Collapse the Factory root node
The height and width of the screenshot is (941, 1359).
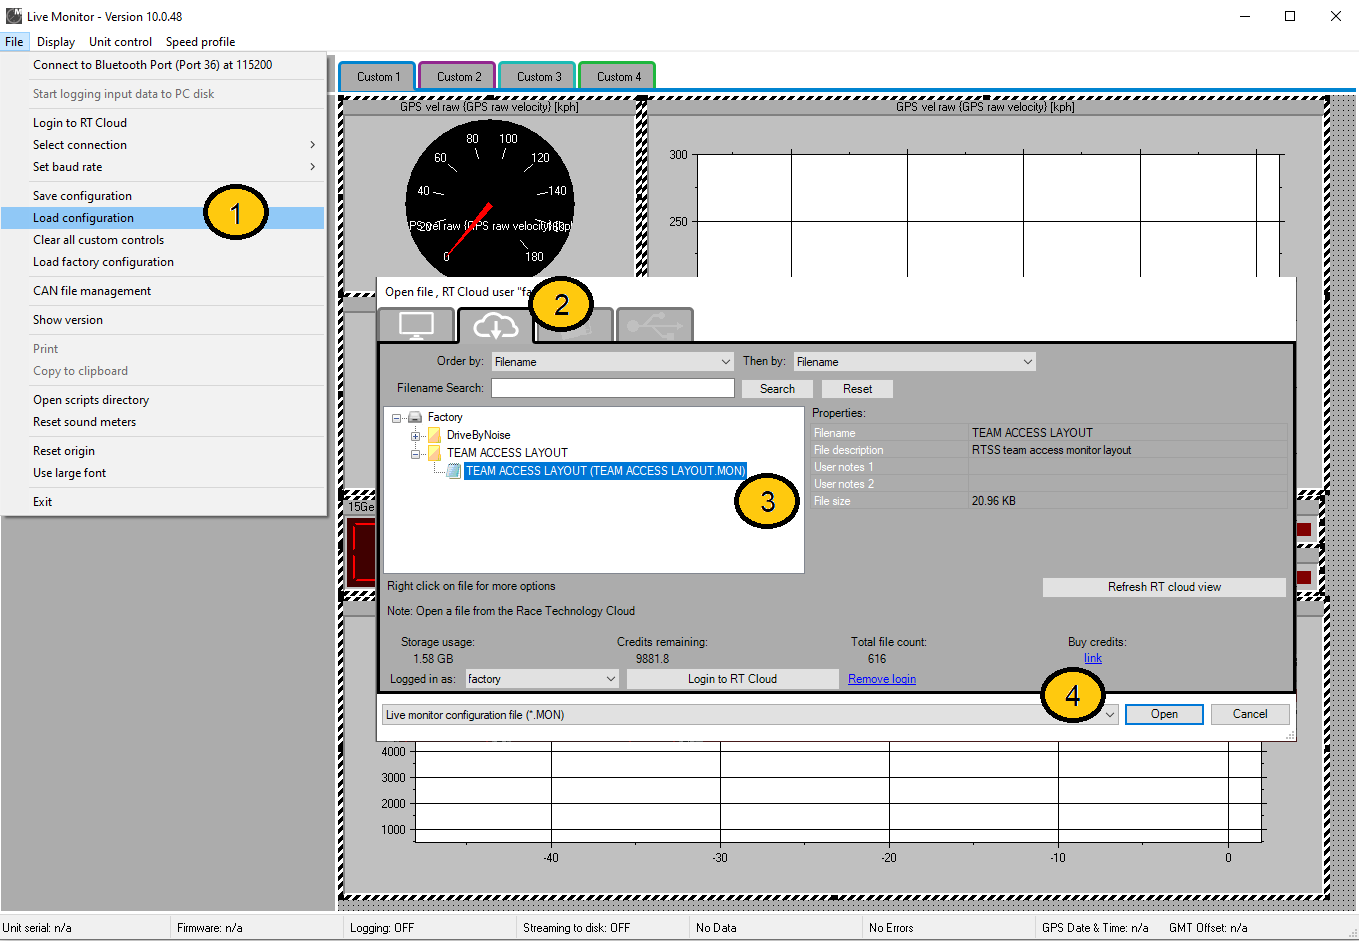click(x=397, y=418)
